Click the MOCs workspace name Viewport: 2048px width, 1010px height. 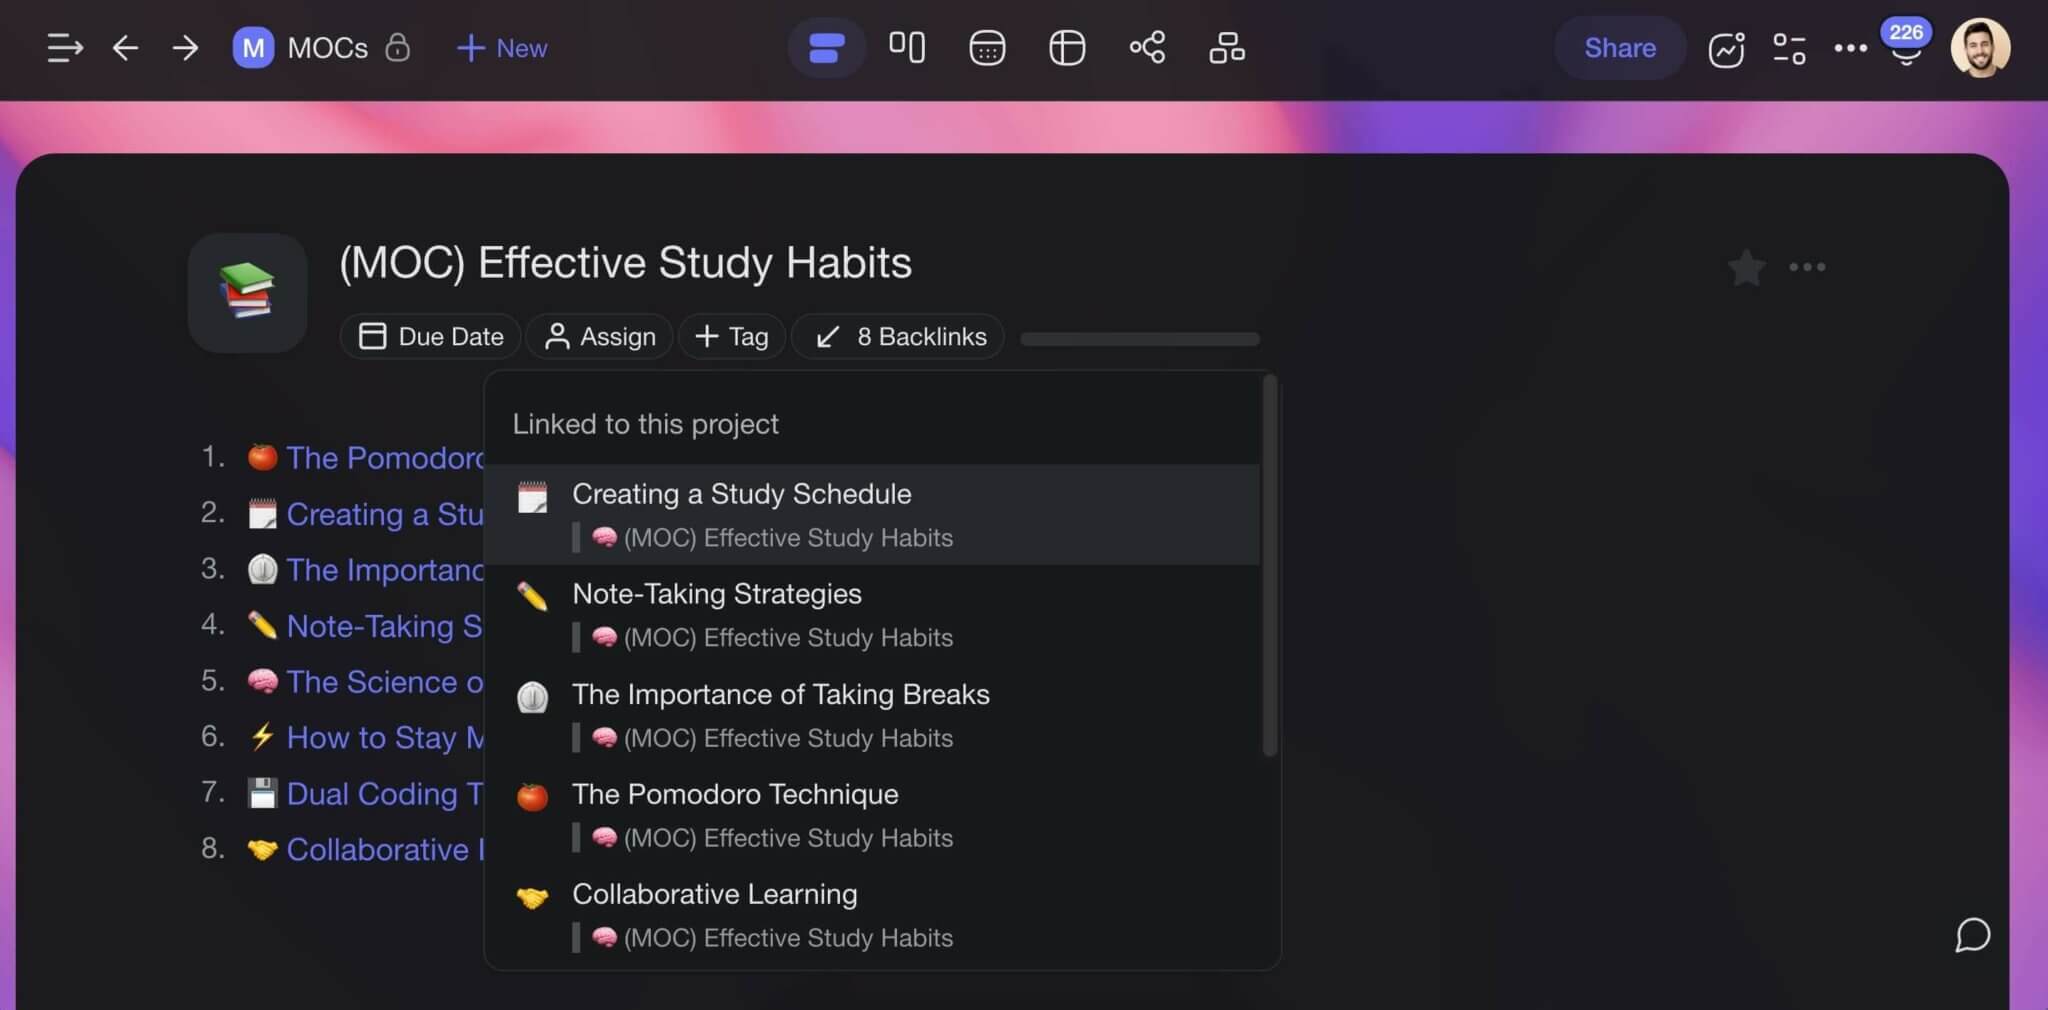(x=327, y=48)
